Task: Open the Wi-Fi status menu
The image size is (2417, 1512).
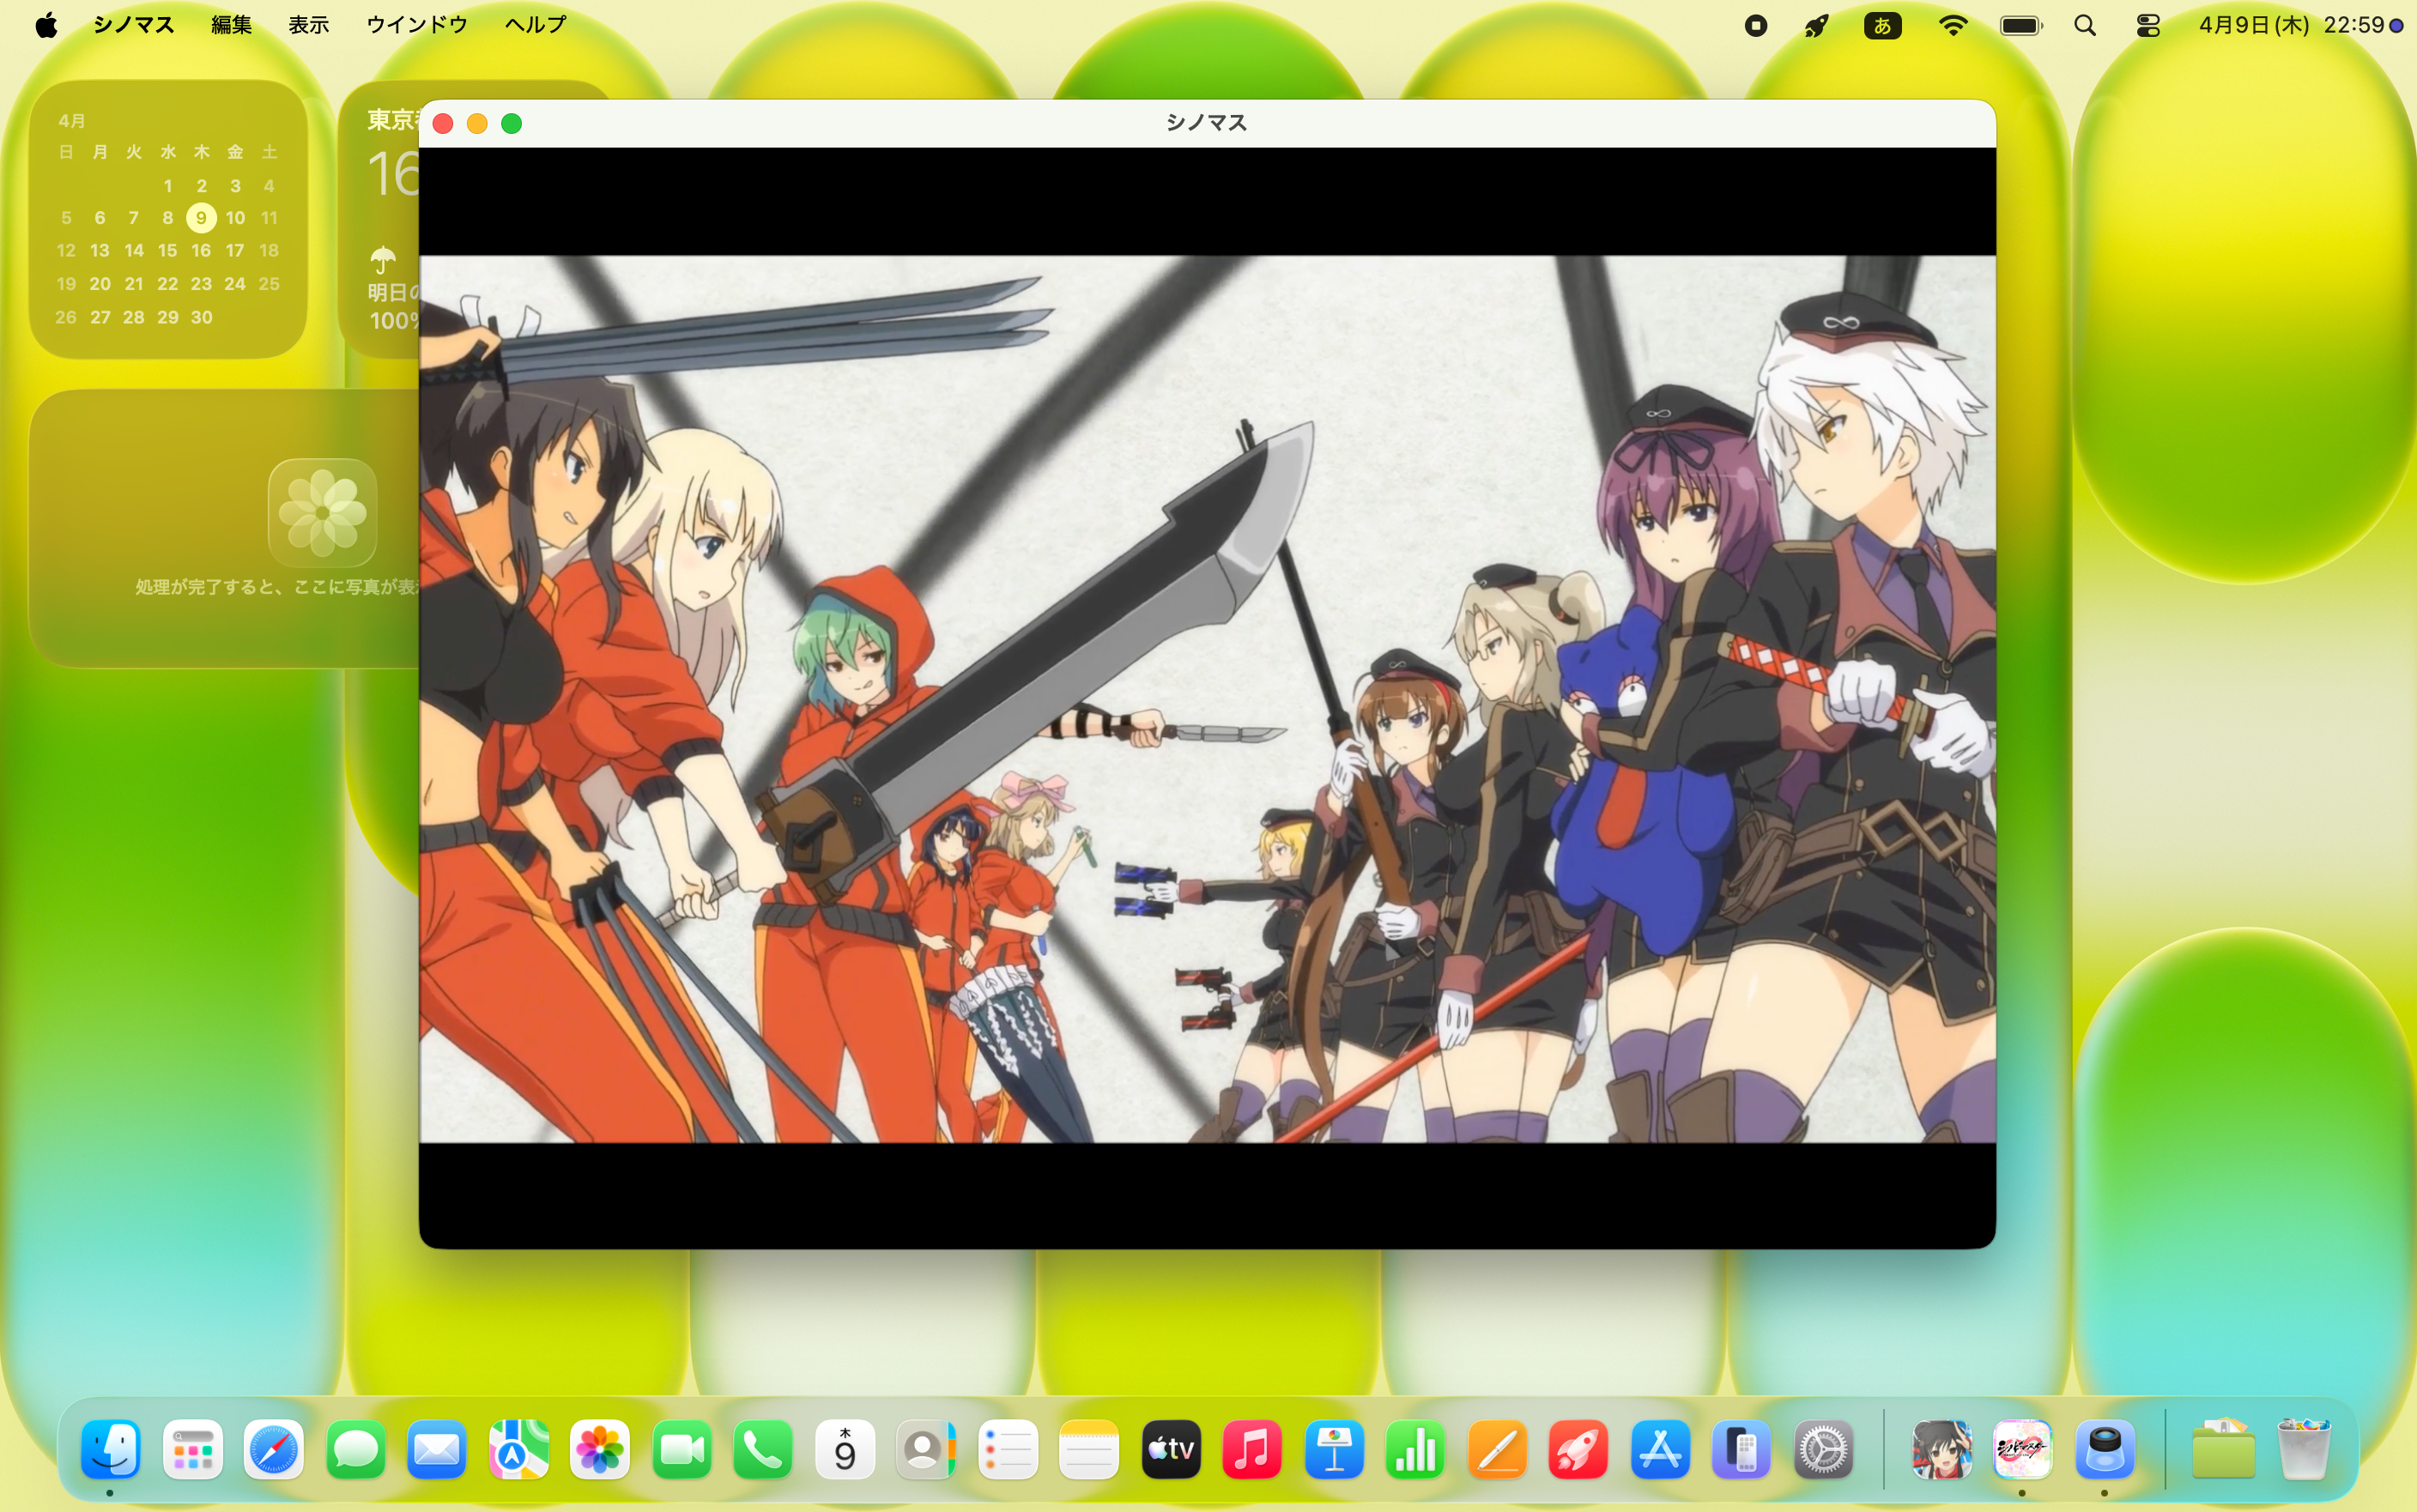Action: 1952,26
